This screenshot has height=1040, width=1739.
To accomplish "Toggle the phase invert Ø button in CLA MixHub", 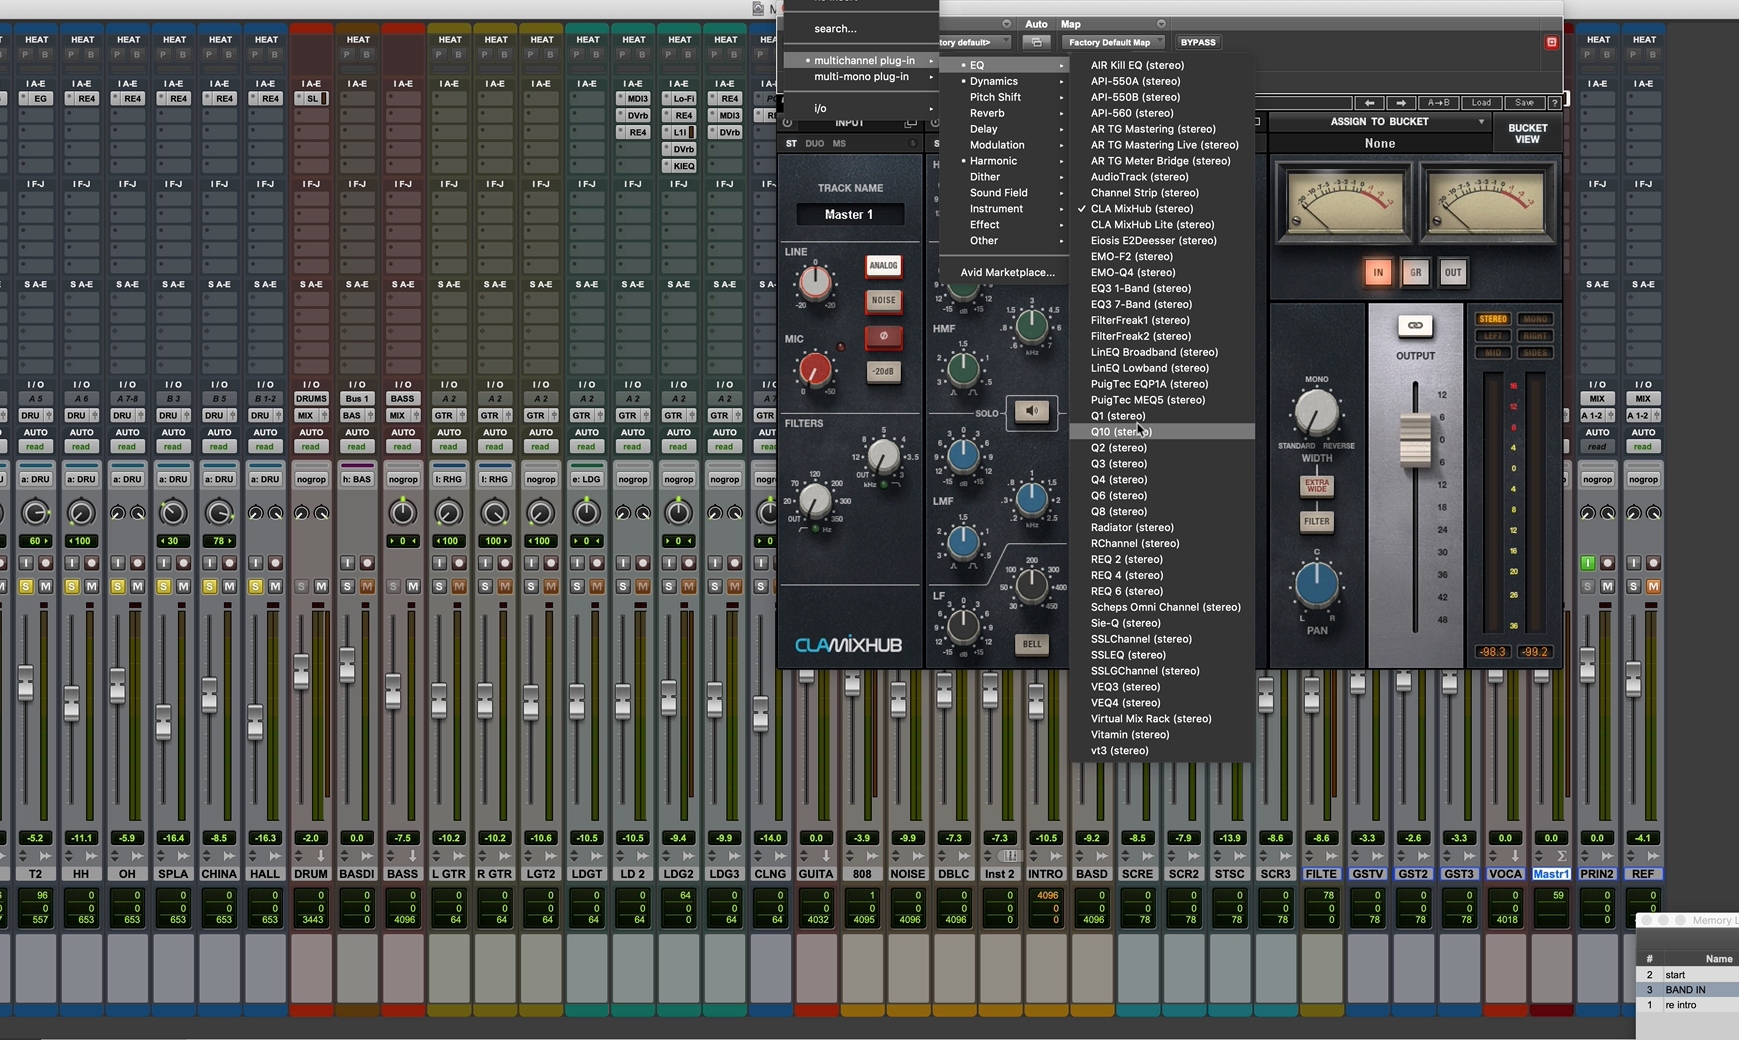I will click(883, 336).
